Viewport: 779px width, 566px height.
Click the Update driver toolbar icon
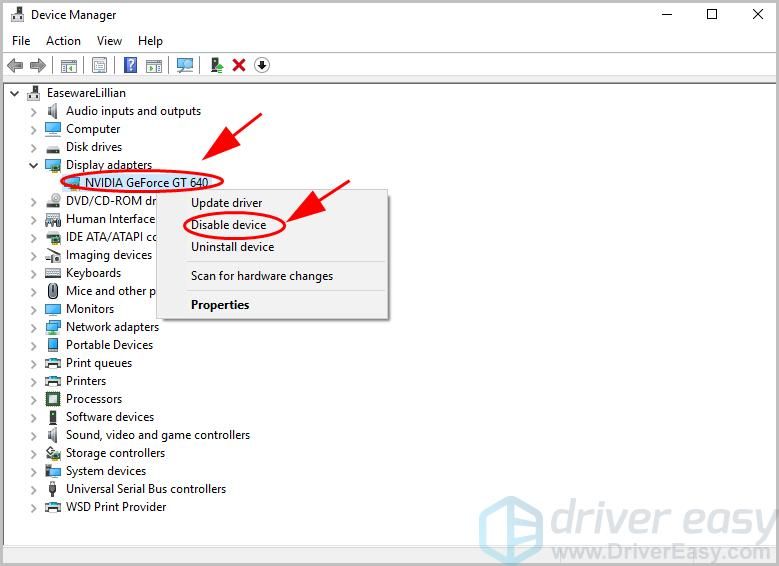tap(216, 65)
